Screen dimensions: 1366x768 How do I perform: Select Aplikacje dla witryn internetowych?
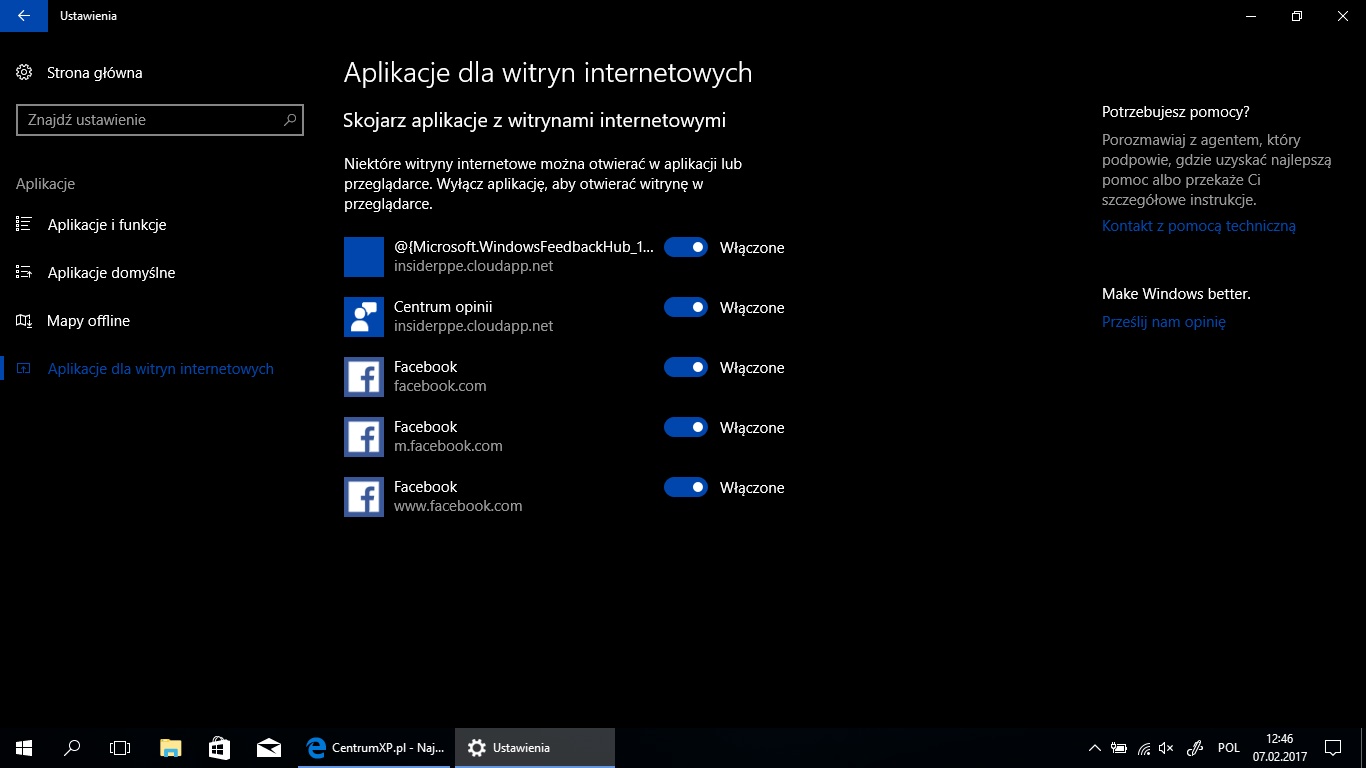[160, 369]
